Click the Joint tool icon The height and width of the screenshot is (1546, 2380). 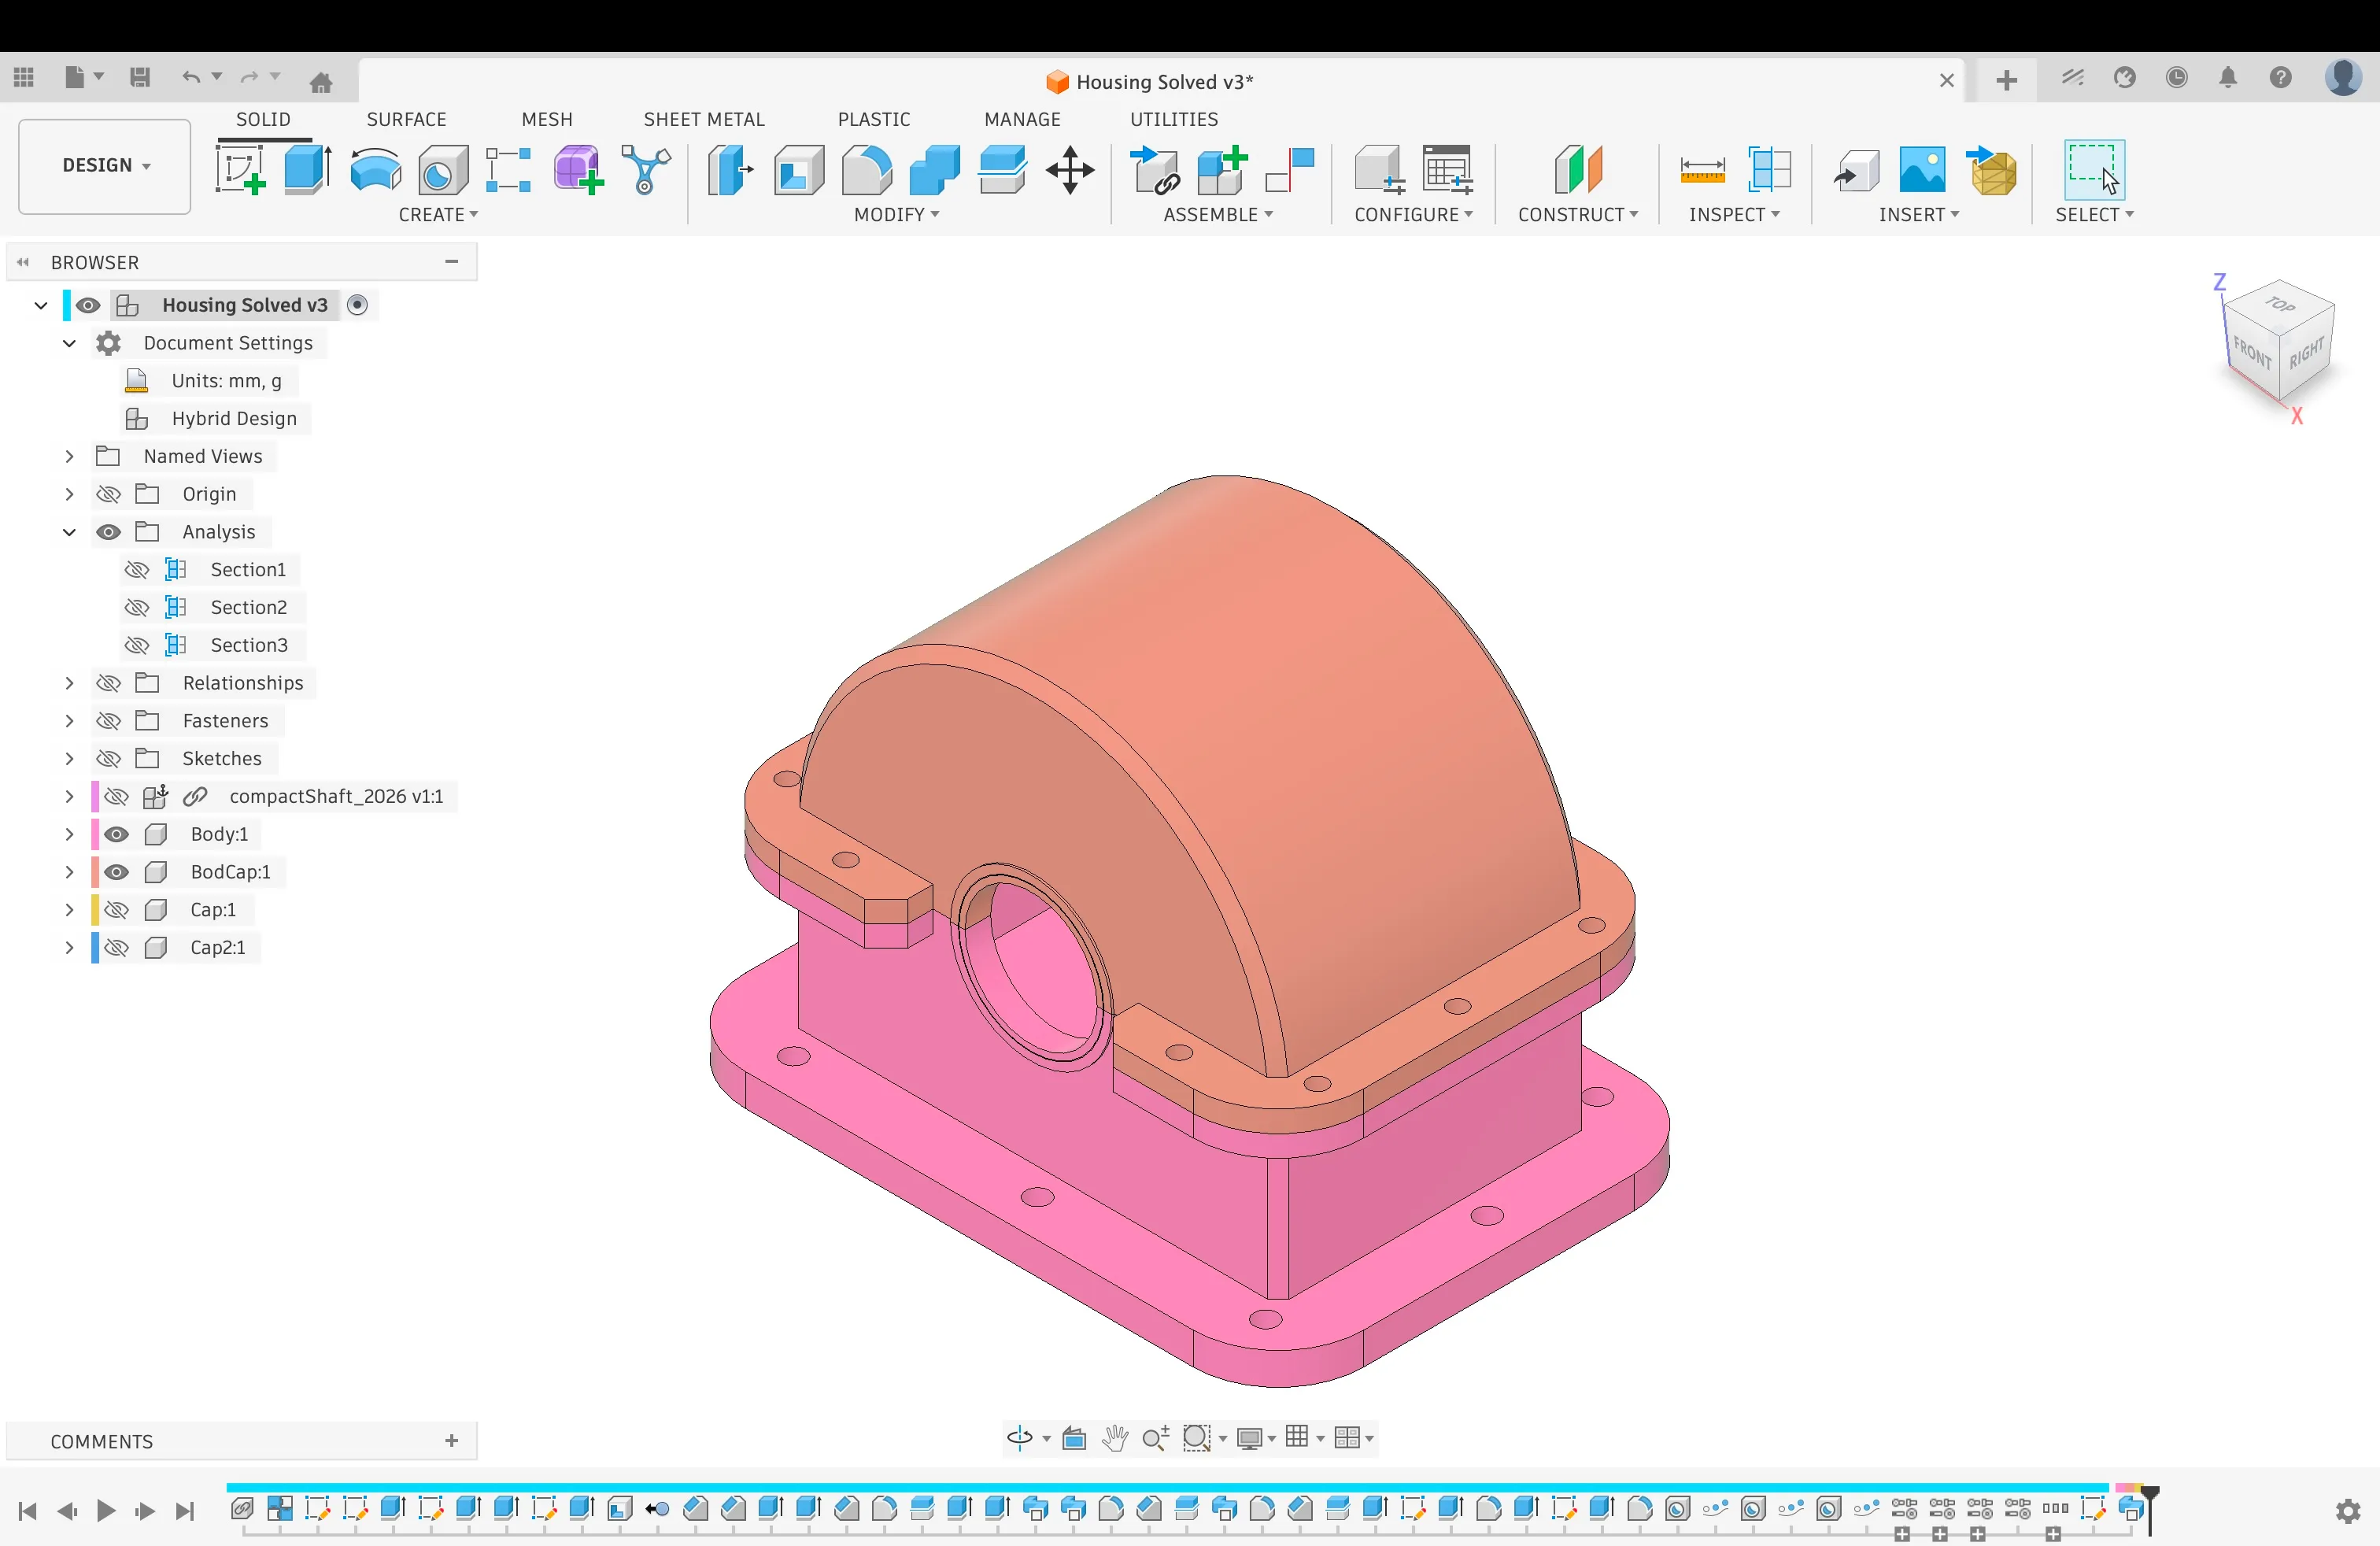(x=1290, y=169)
